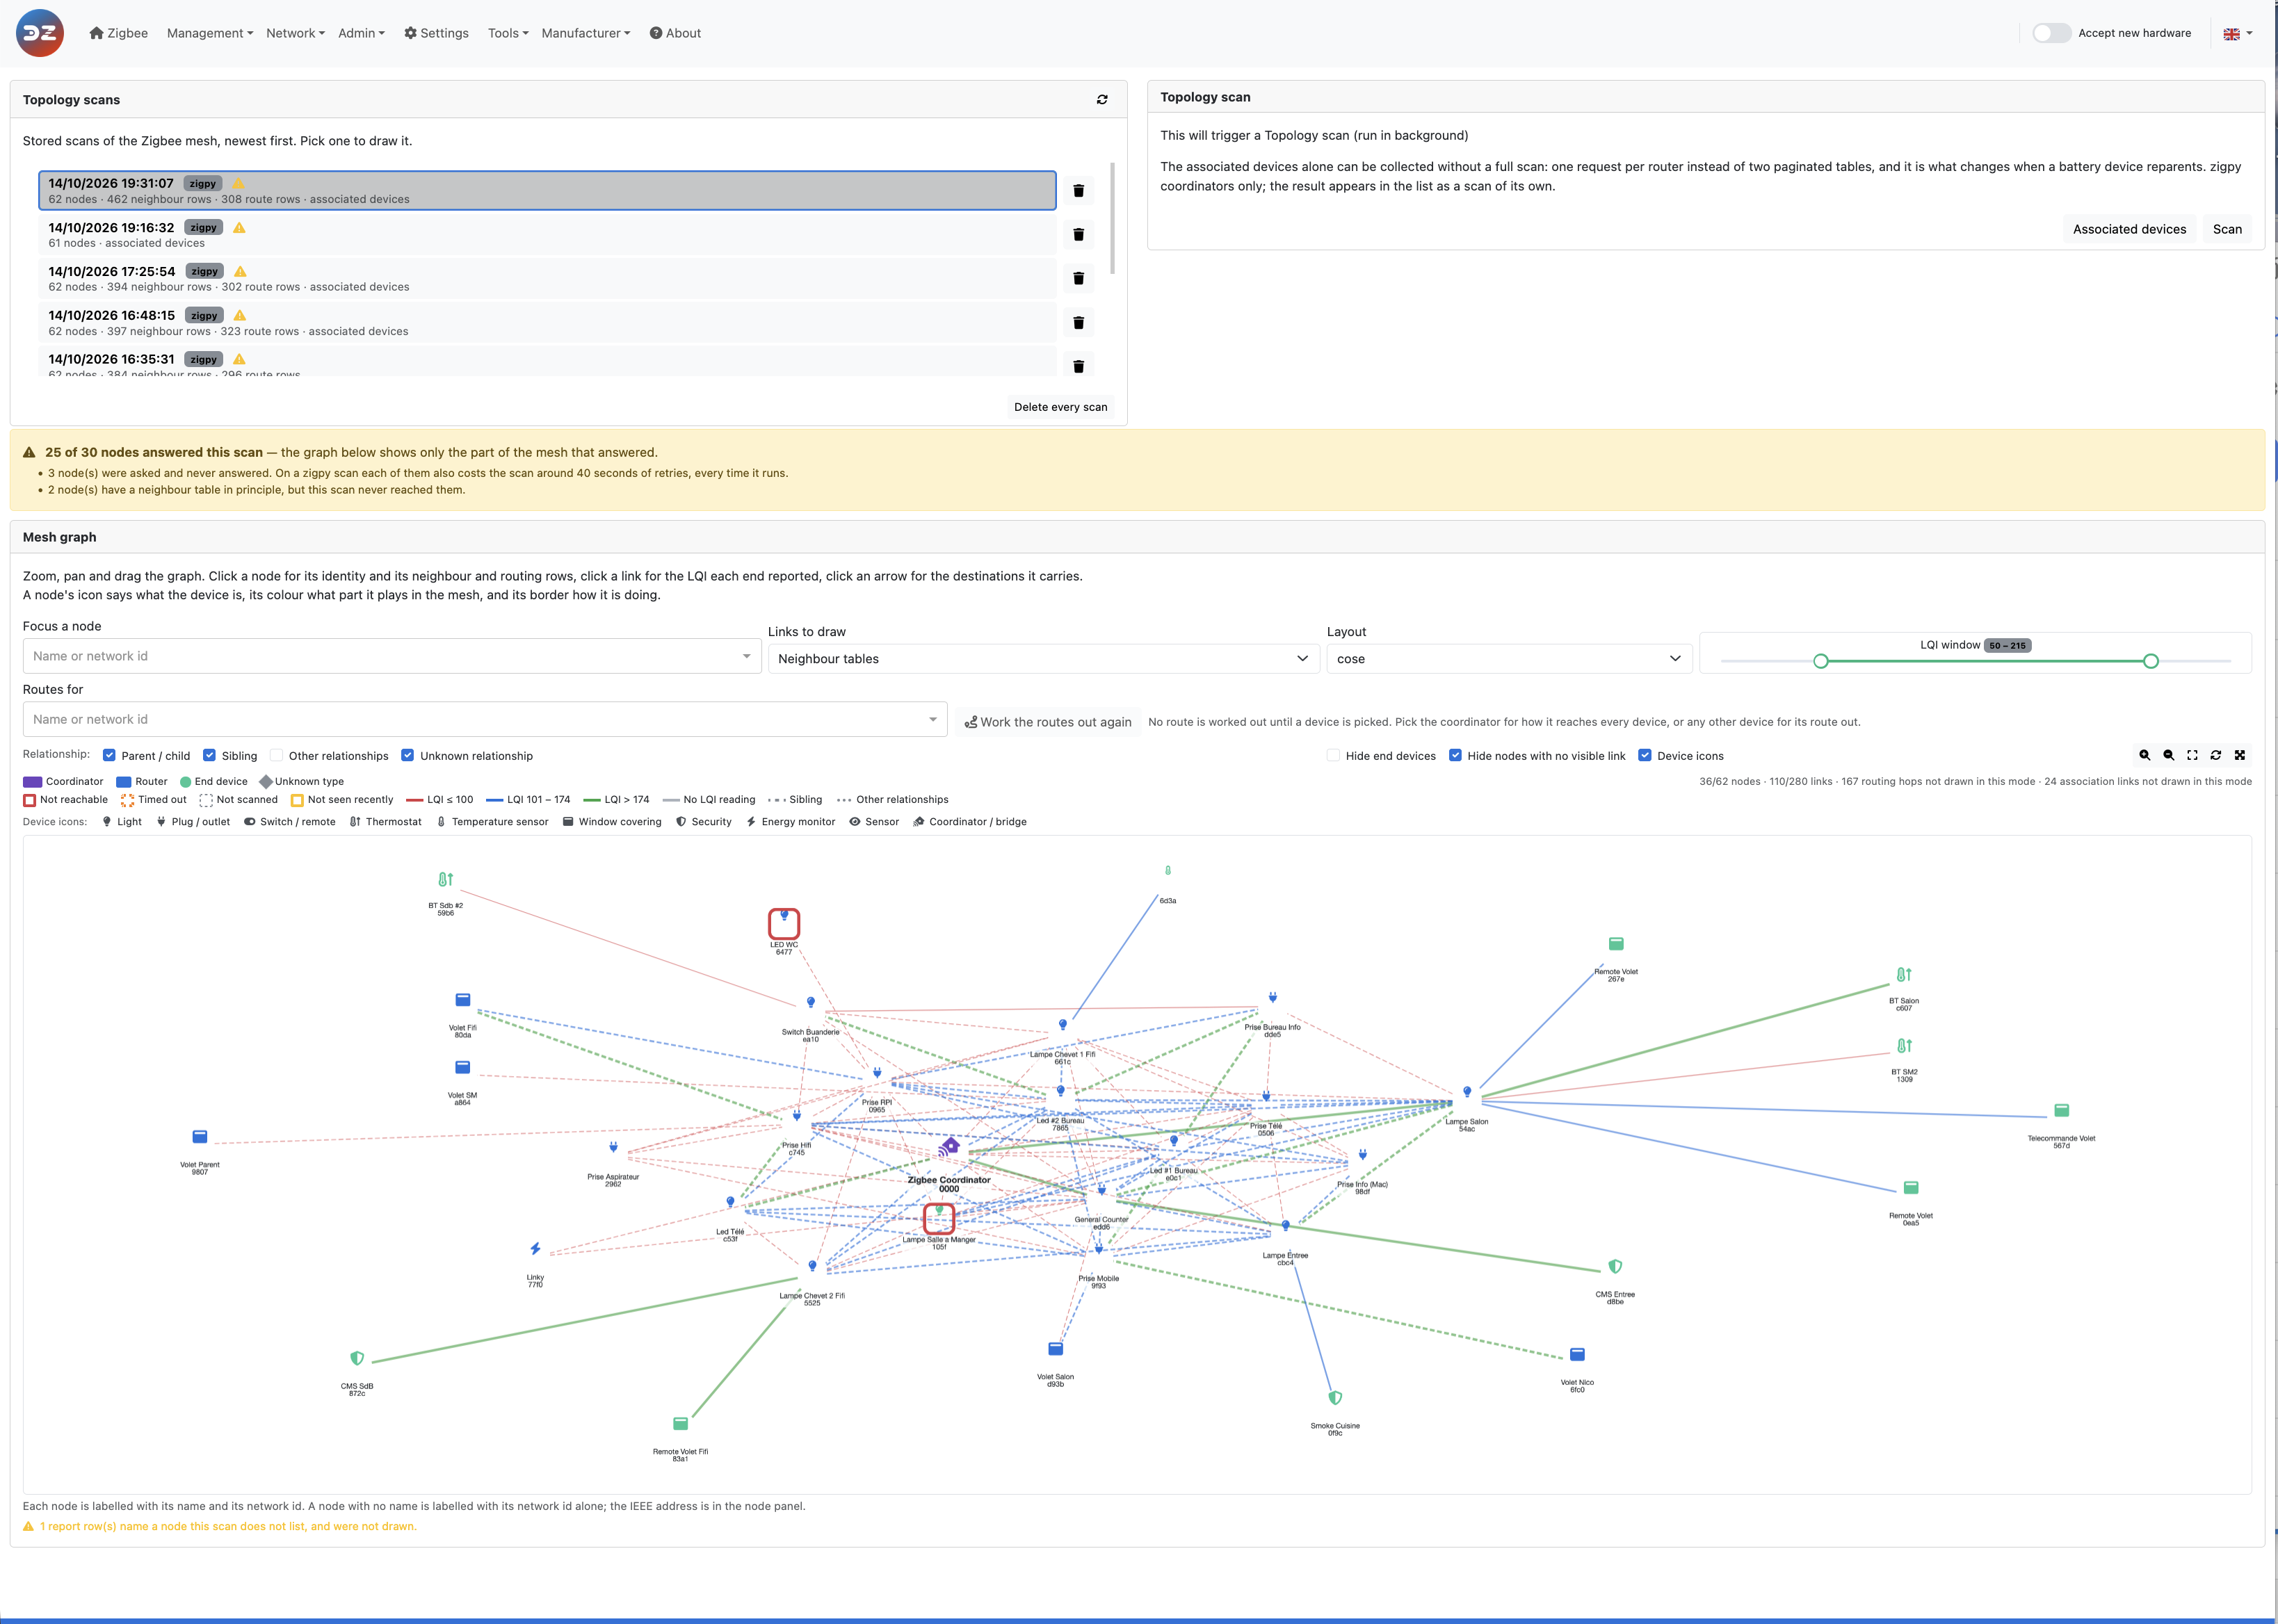This screenshot has height=1624, width=2278.
Task: Open the Manufacturer menu
Action: coord(586,33)
